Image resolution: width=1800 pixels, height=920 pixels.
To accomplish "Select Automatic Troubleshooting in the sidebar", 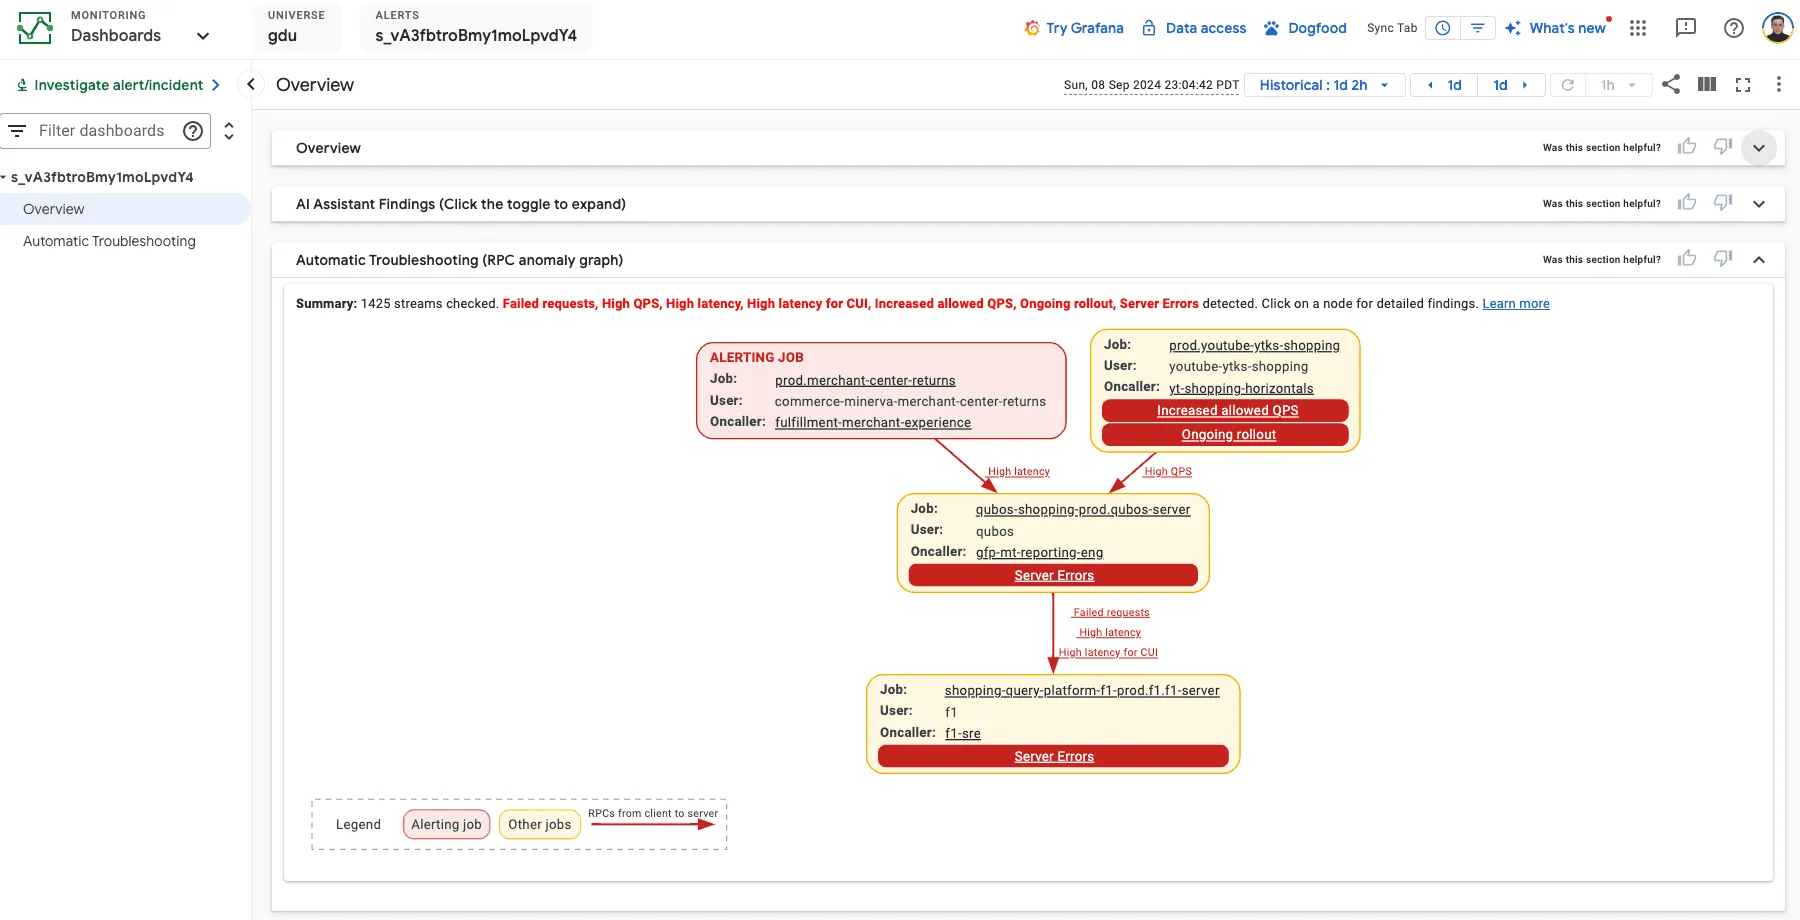I will pyautogui.click(x=109, y=241).
